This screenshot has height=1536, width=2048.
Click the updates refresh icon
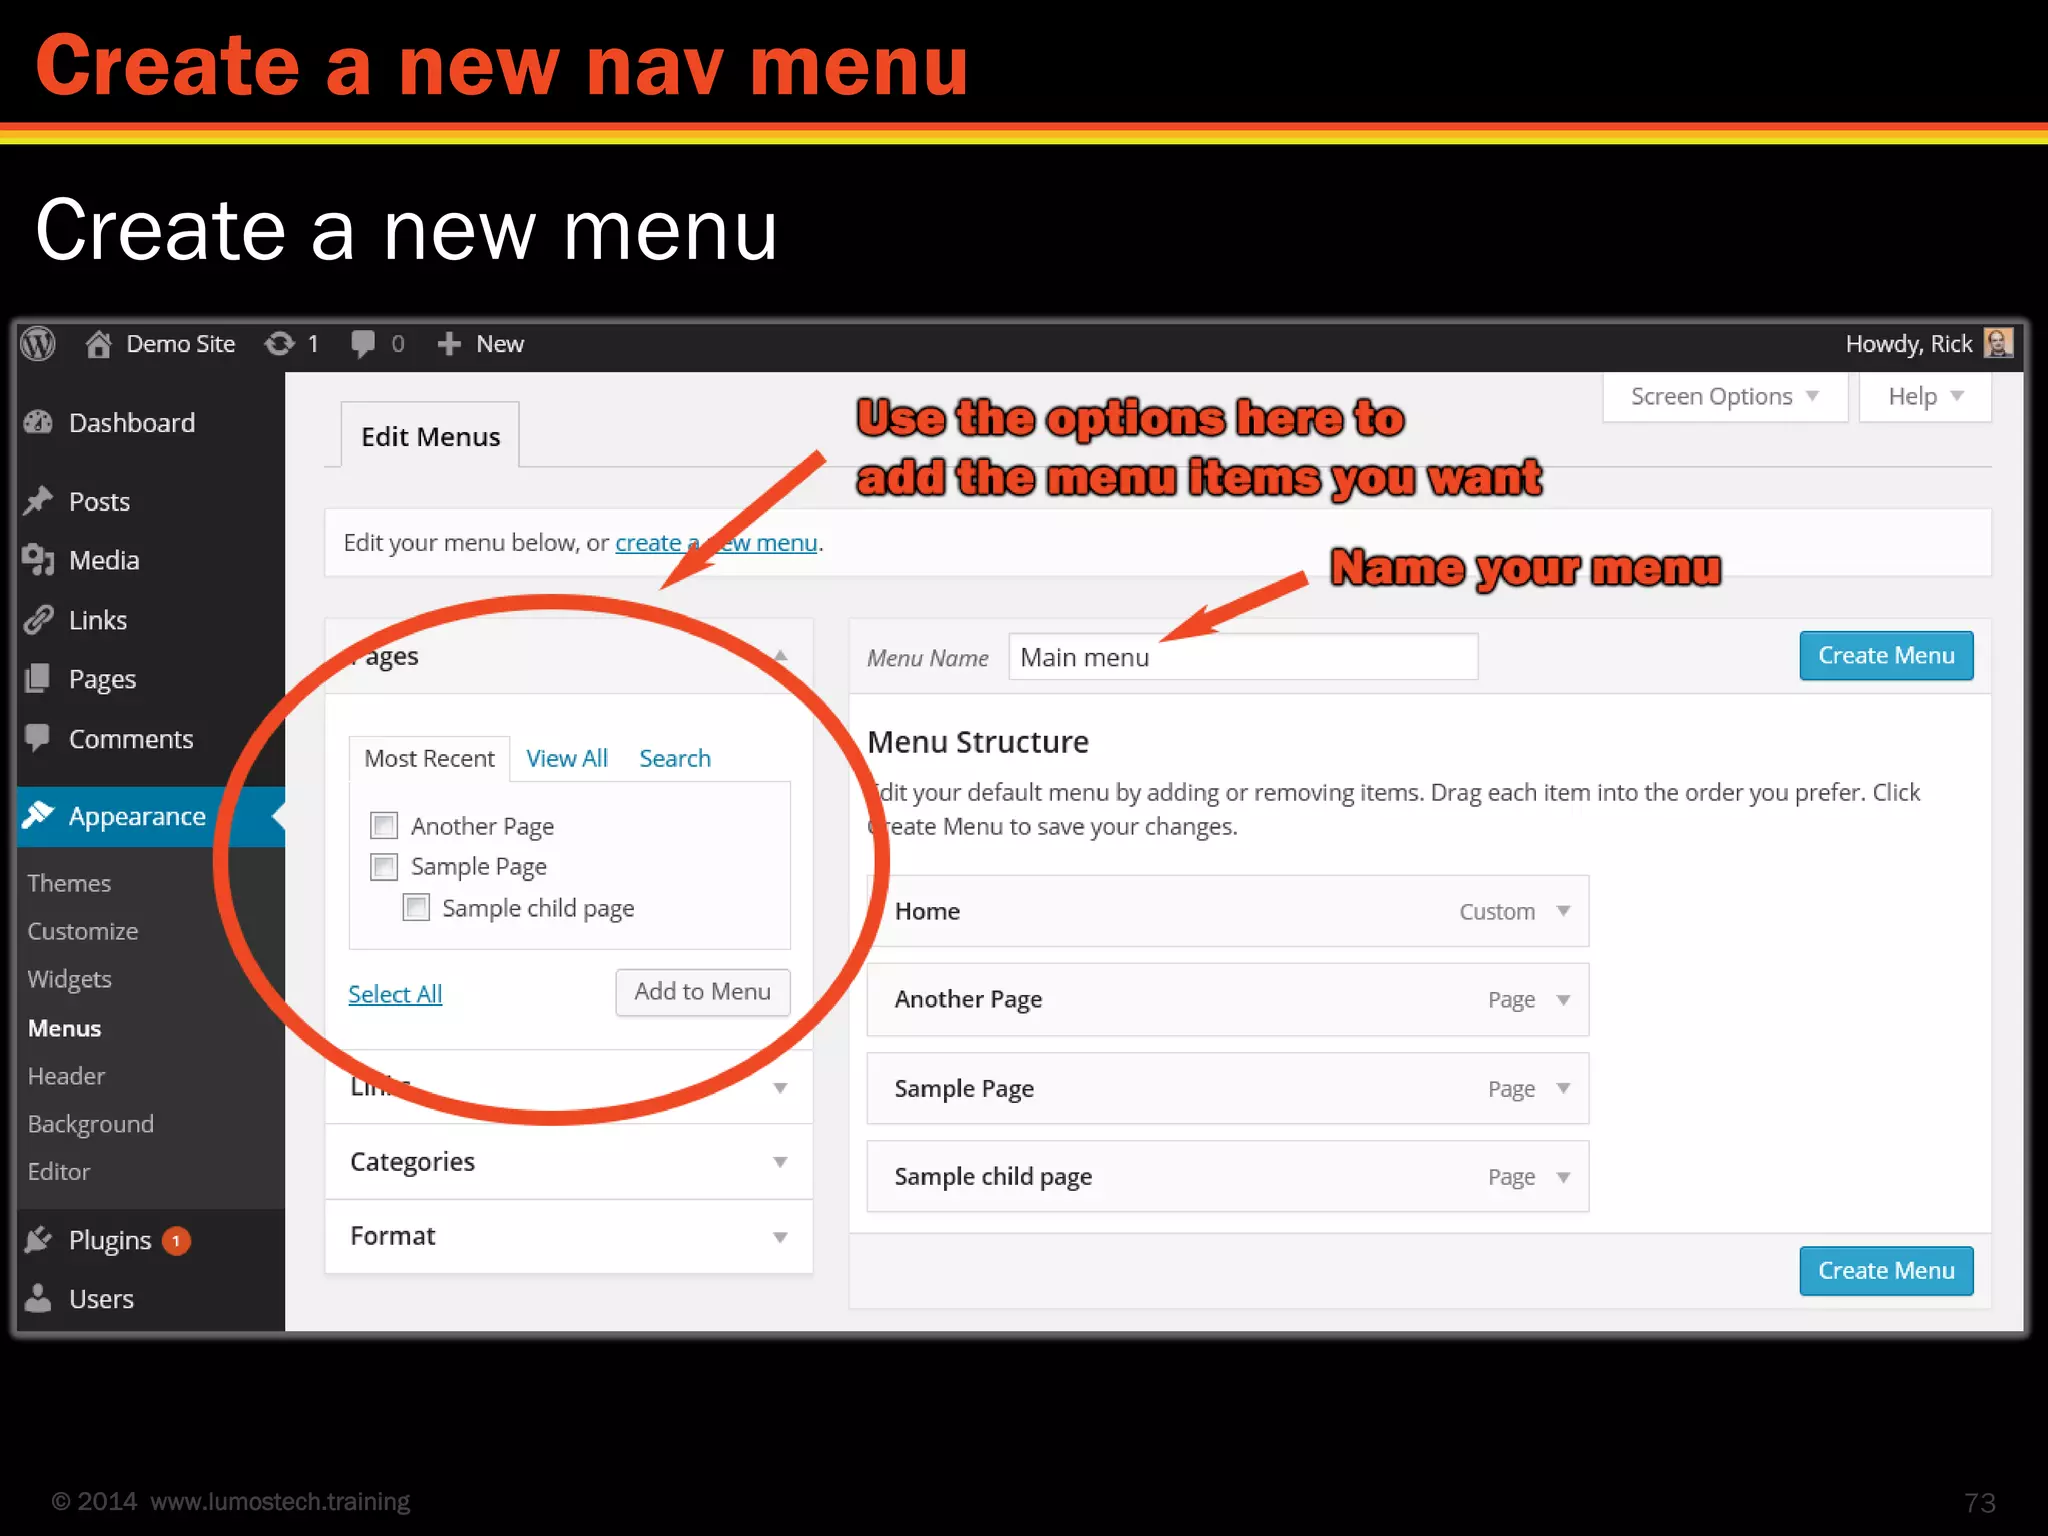pos(279,344)
